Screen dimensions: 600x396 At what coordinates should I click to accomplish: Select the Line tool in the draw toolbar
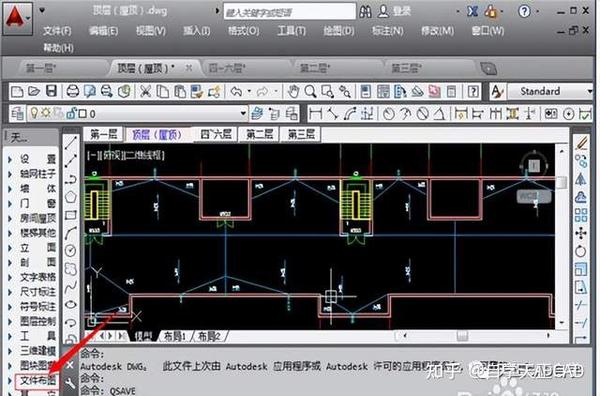pos(71,143)
